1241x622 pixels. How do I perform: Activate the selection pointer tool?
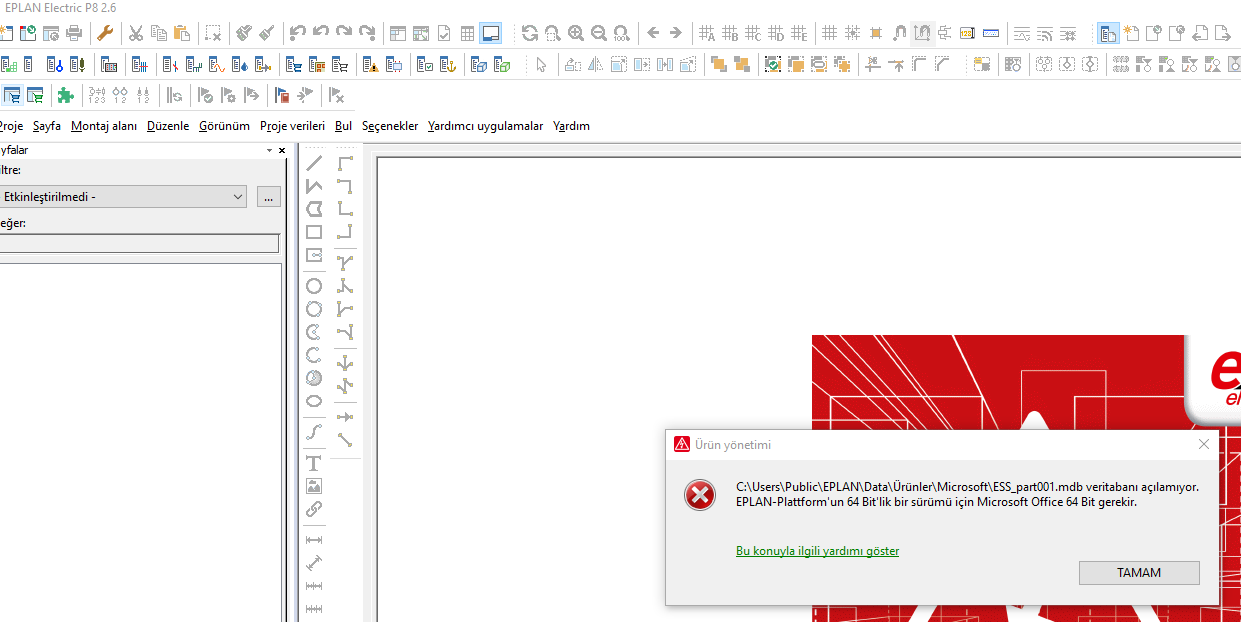click(541, 65)
